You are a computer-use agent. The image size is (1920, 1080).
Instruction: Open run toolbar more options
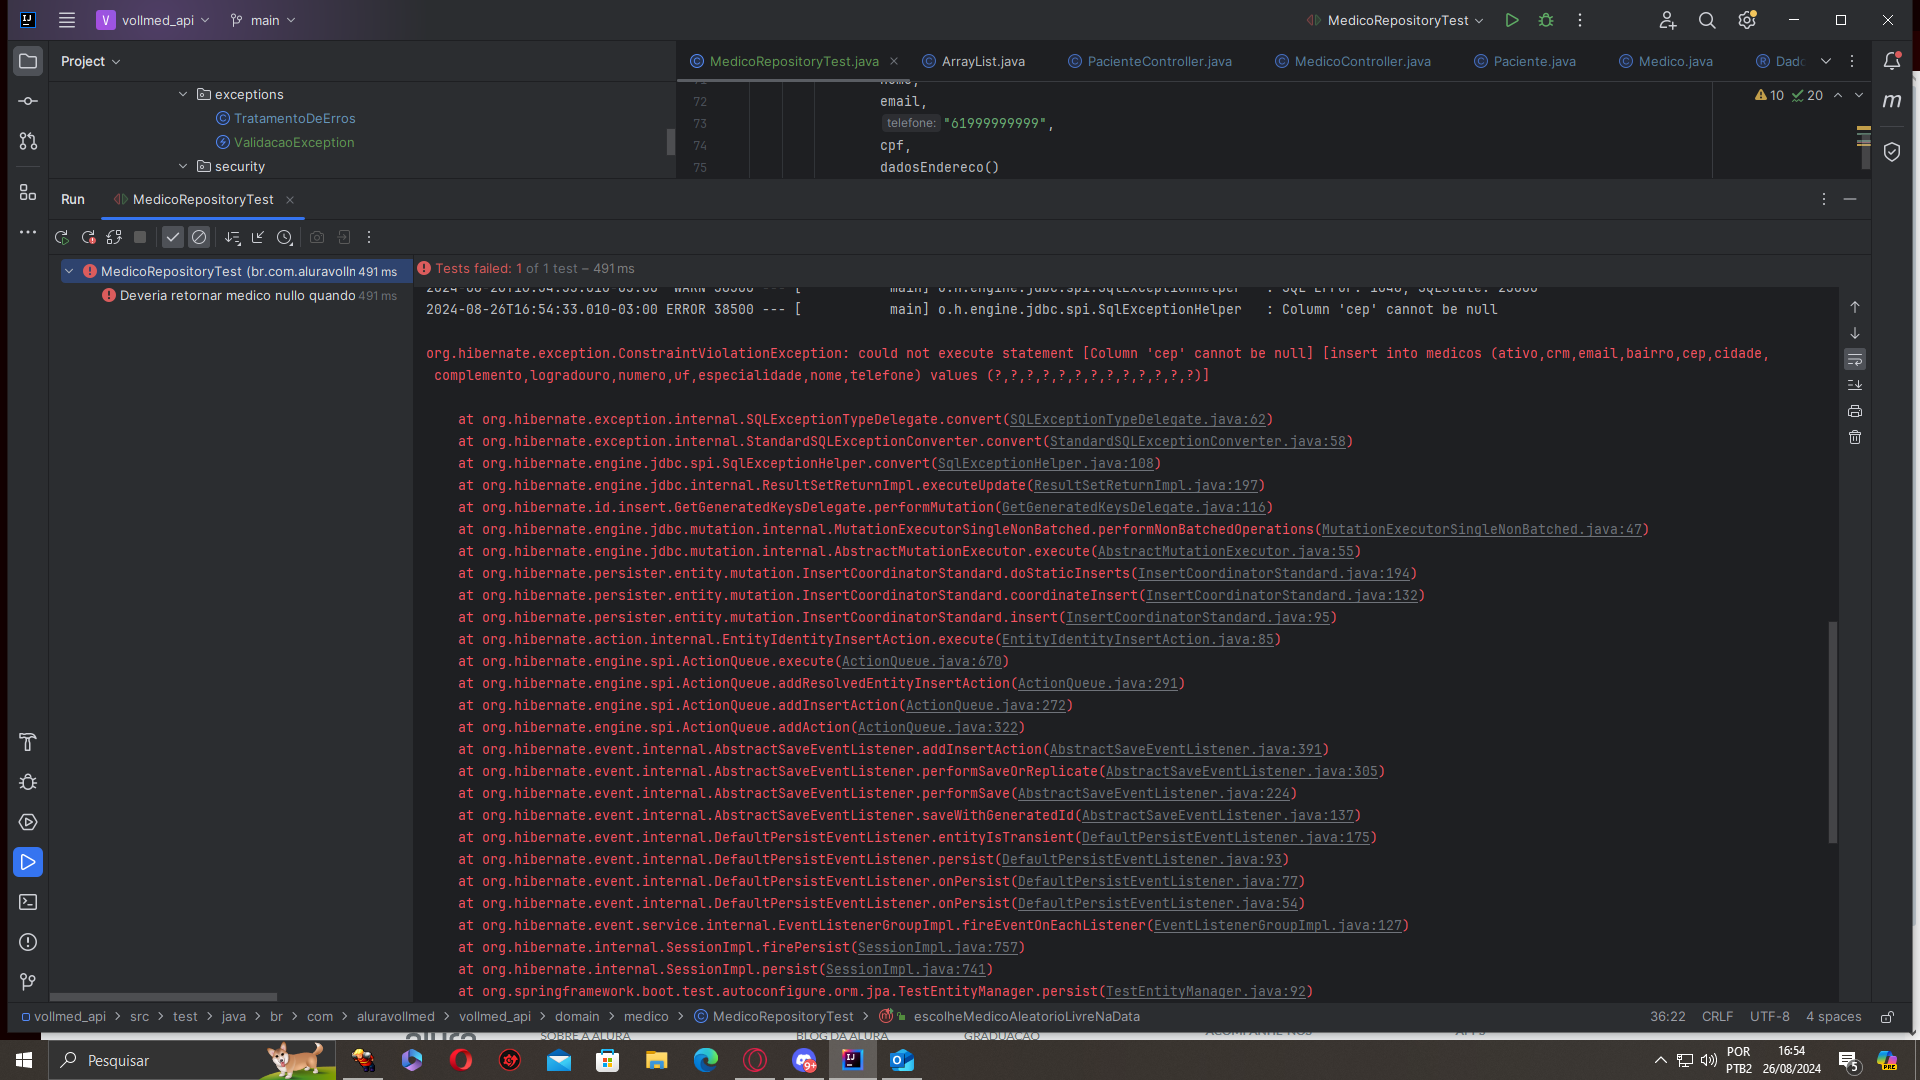[x=369, y=238]
